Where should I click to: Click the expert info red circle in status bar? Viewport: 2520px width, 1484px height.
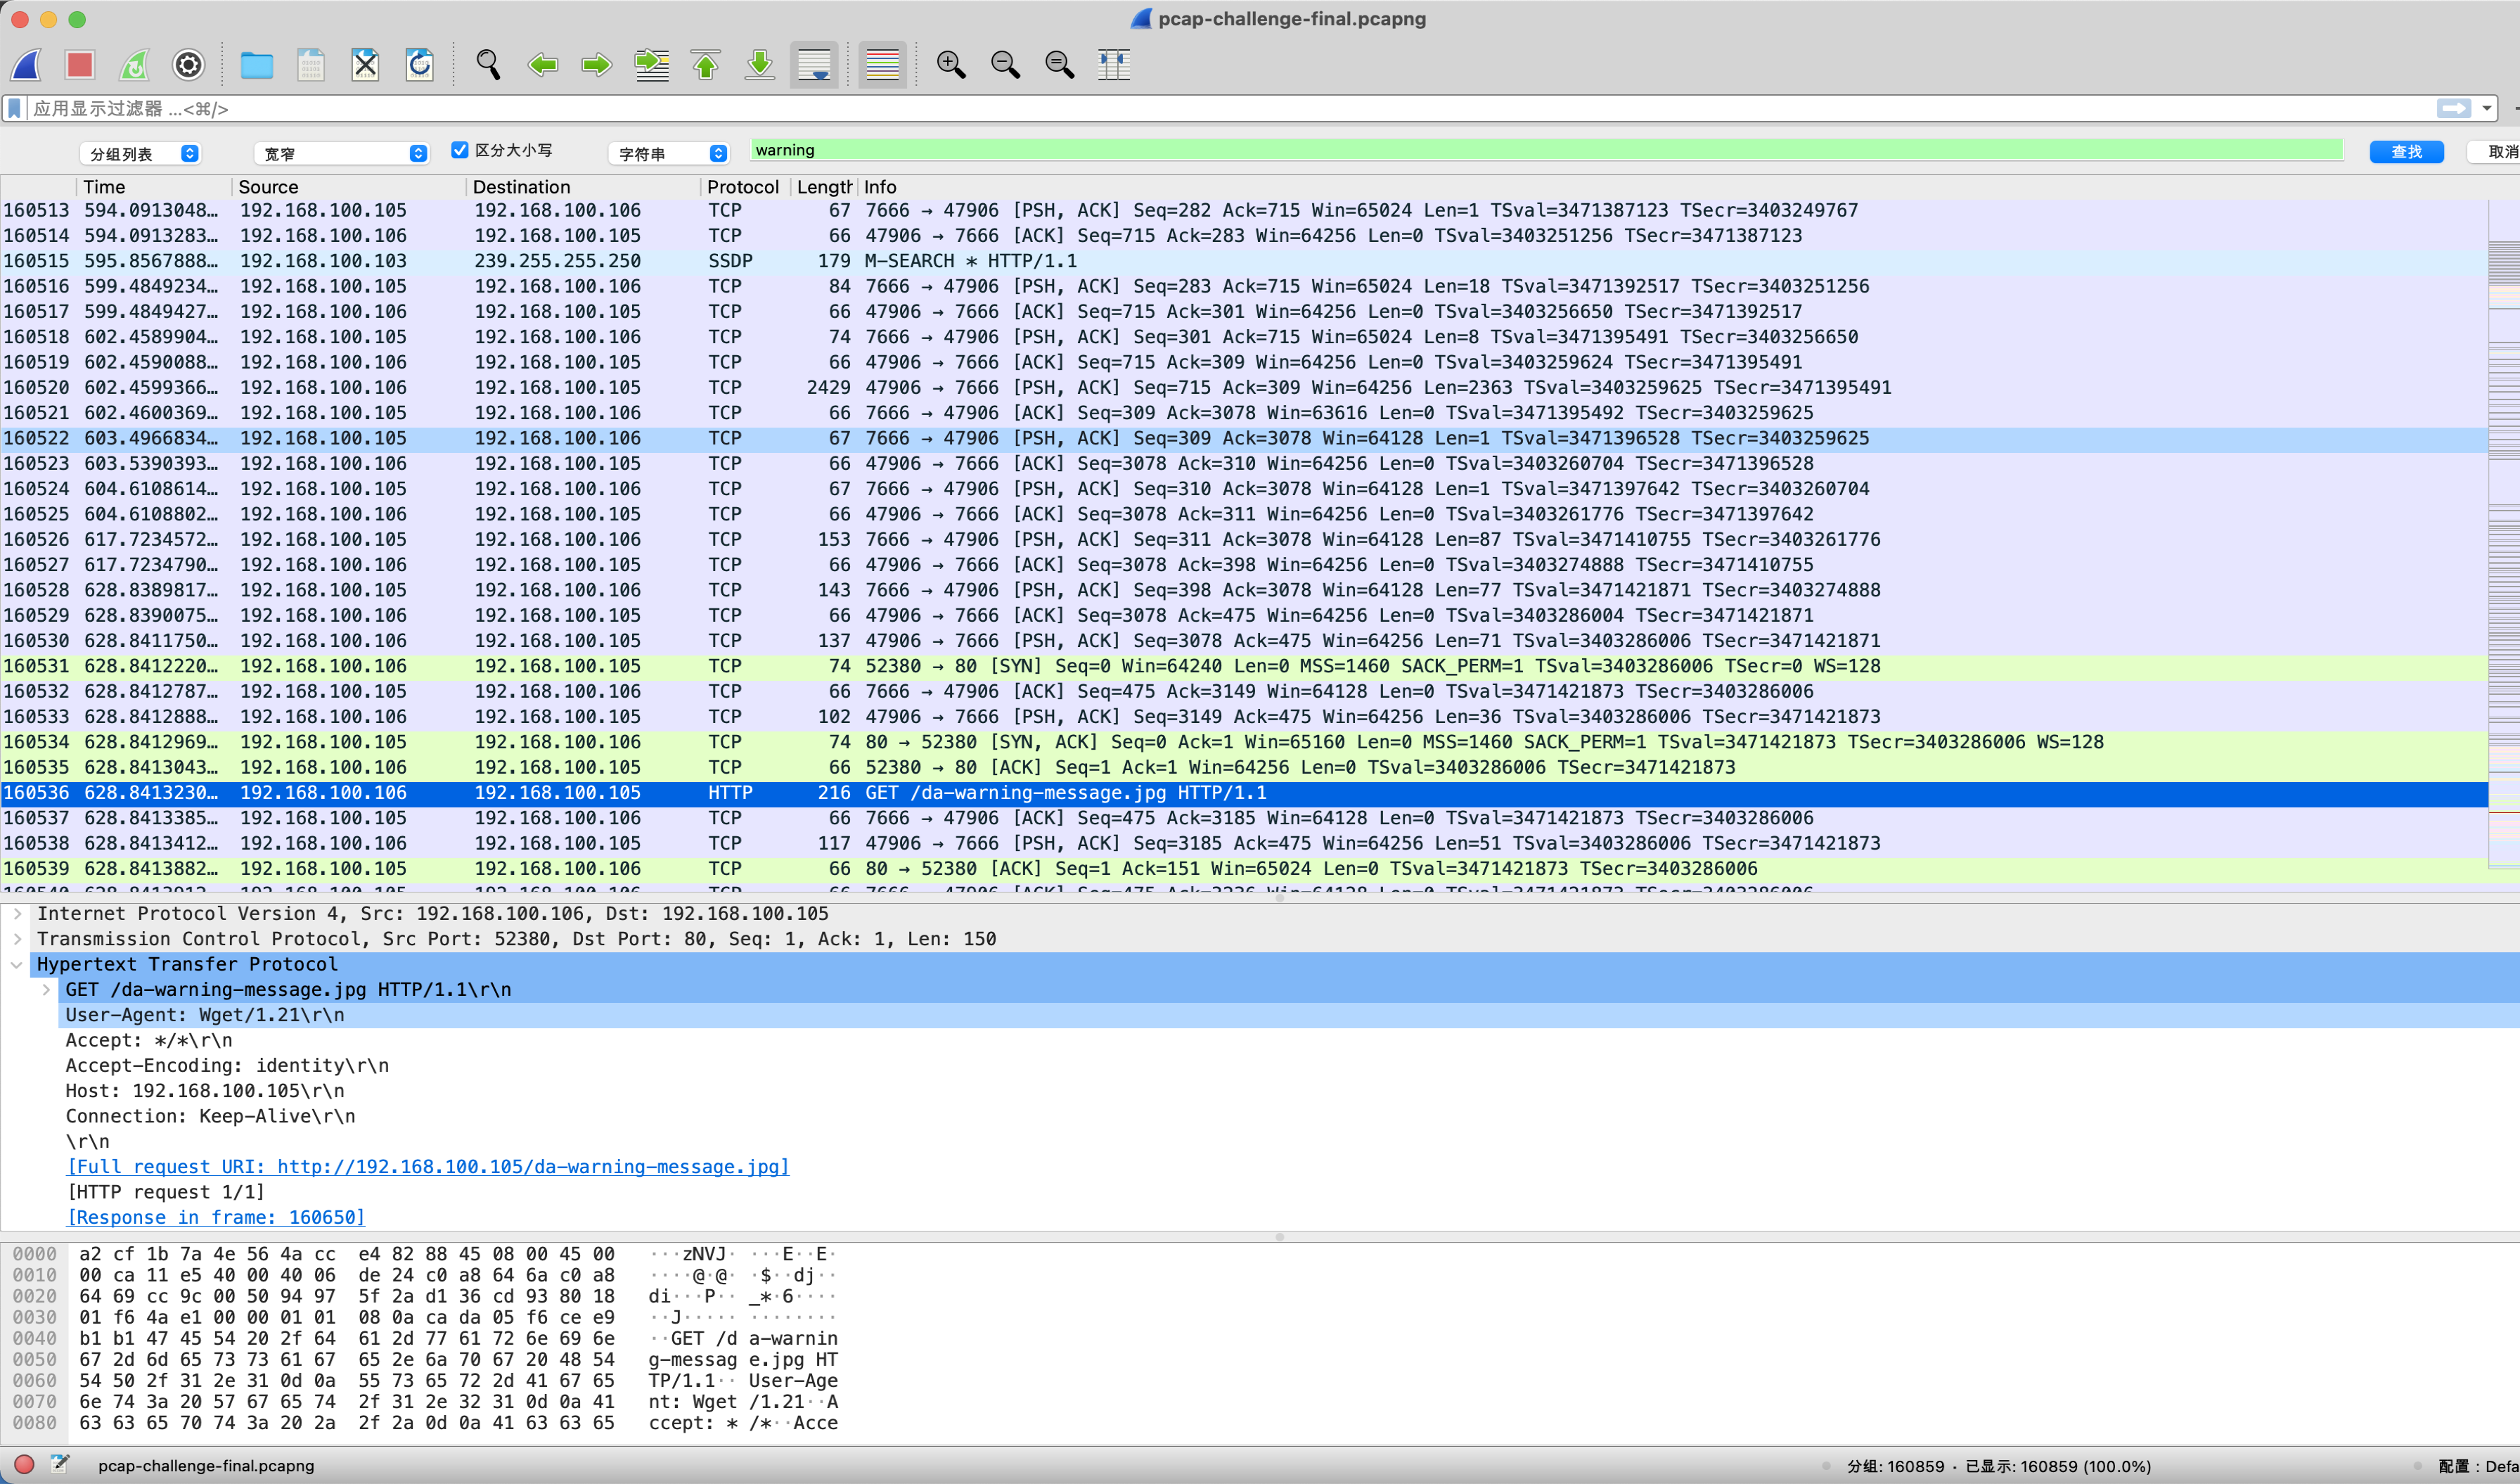[25, 1465]
